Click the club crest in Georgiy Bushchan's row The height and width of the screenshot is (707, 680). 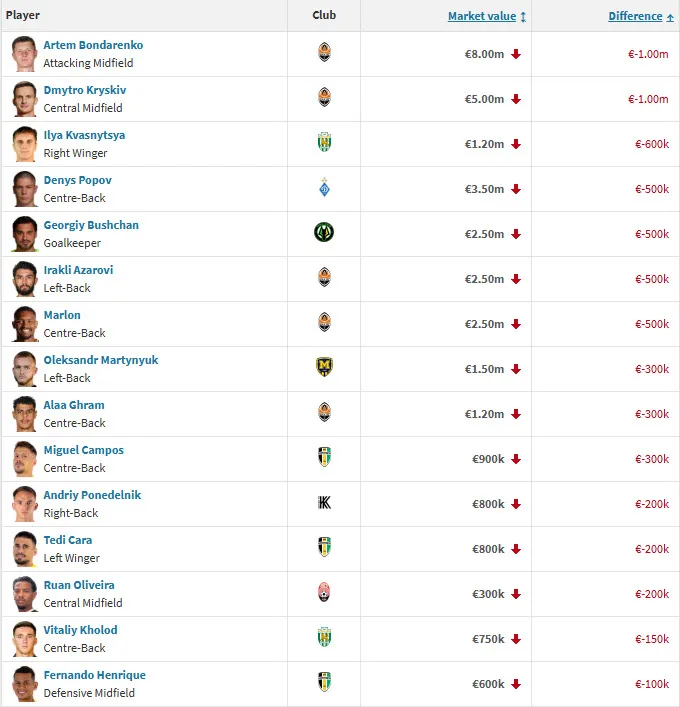324,233
